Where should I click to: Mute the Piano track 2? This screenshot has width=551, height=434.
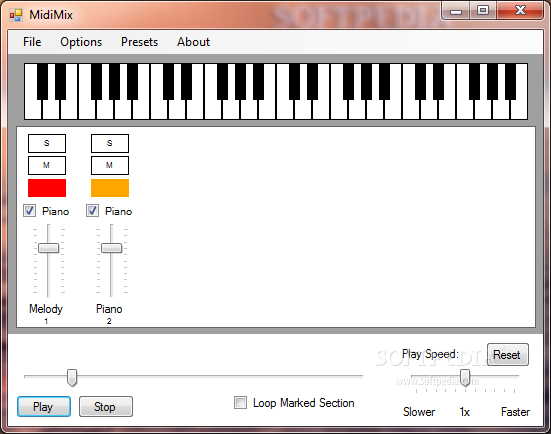tap(110, 165)
